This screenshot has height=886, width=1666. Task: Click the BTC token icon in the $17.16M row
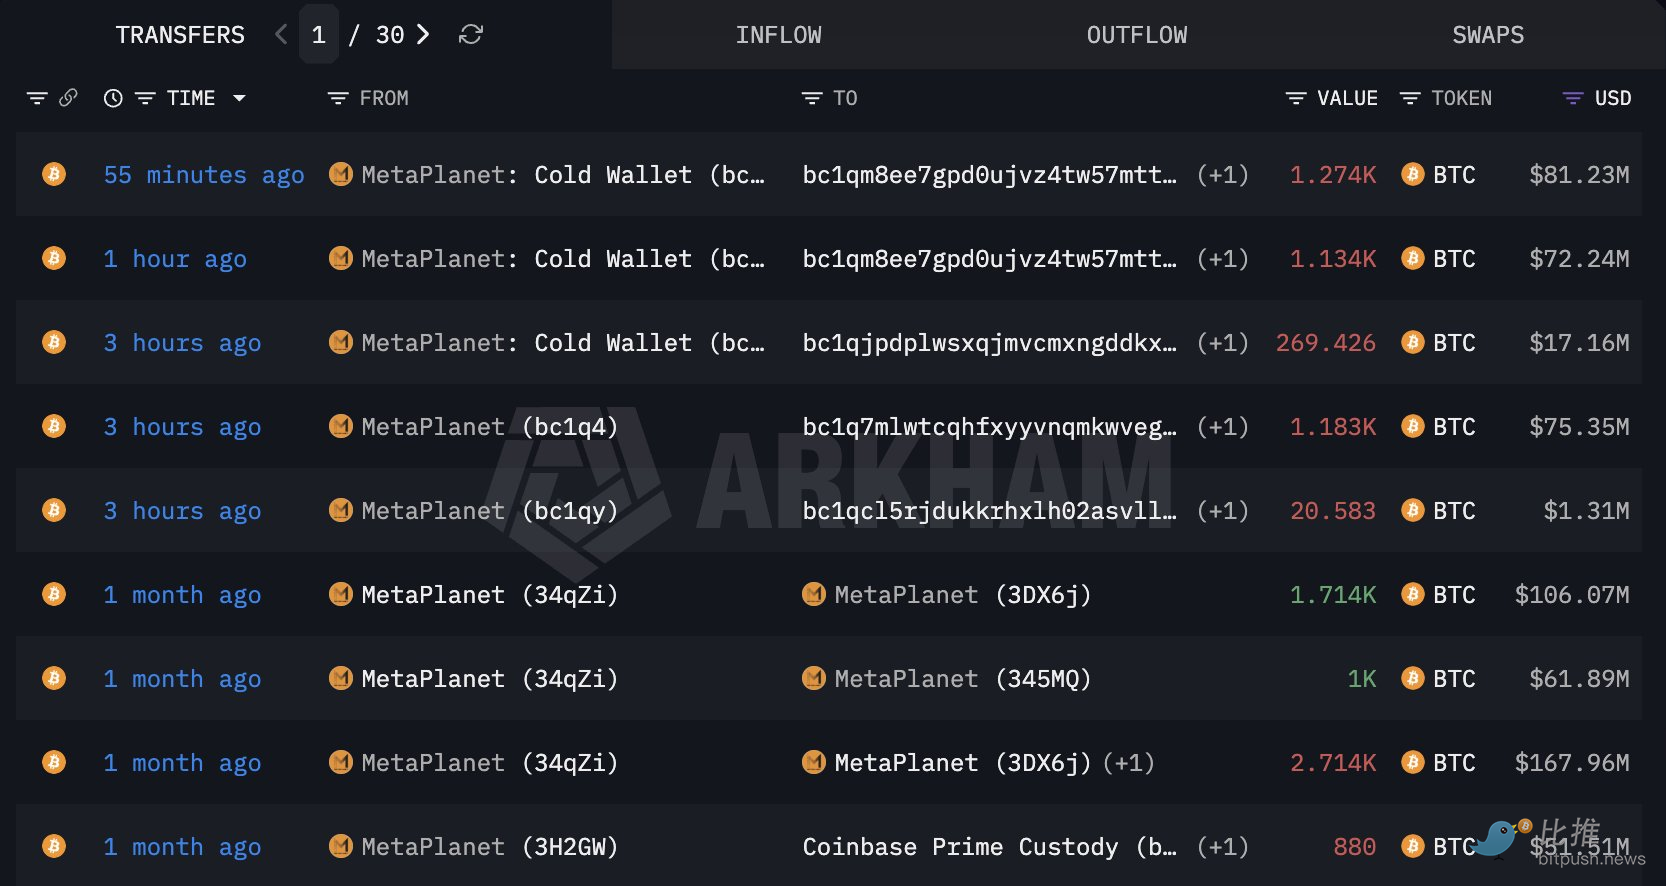[x=1413, y=342]
